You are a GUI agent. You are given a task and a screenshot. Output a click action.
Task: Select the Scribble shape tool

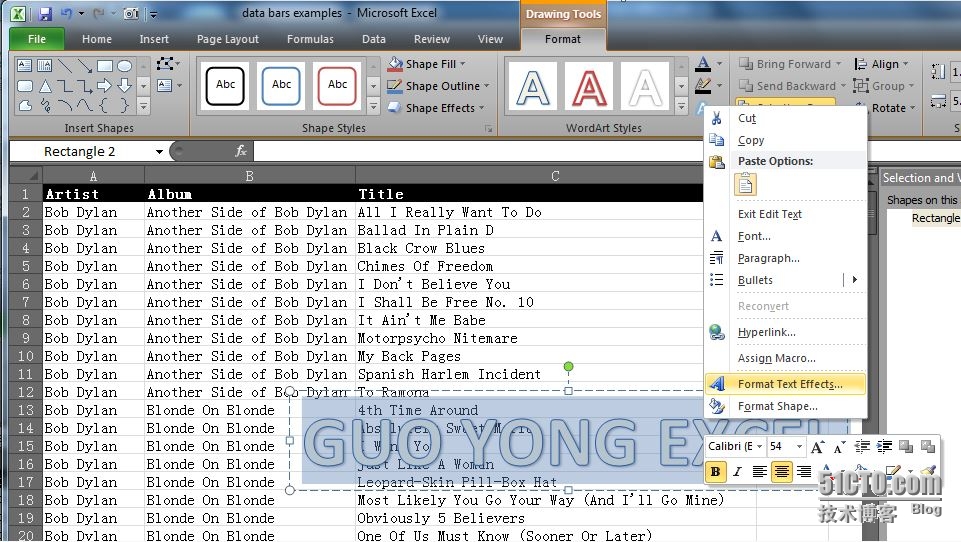pyautogui.click(x=45, y=105)
